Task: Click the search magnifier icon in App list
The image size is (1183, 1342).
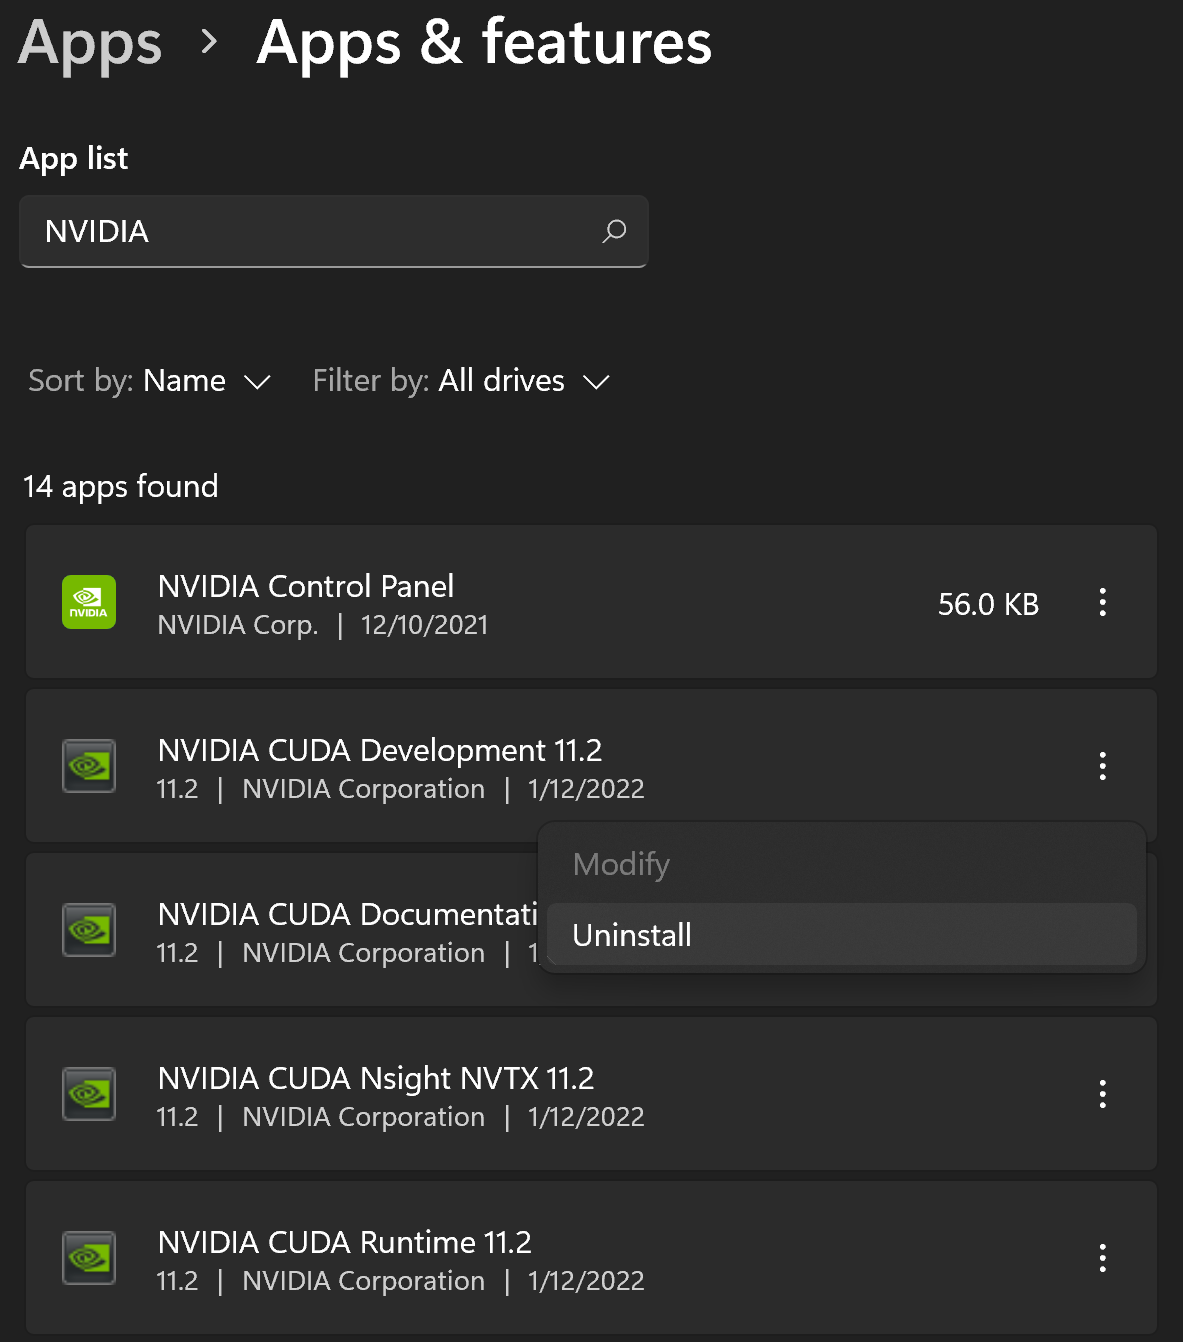Action: [614, 231]
